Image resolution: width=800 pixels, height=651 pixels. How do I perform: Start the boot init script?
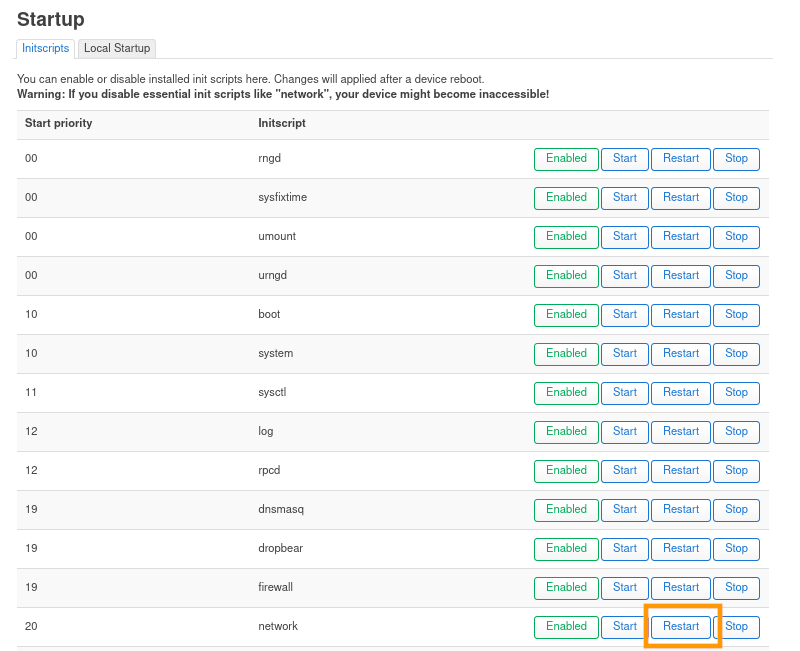tap(625, 315)
